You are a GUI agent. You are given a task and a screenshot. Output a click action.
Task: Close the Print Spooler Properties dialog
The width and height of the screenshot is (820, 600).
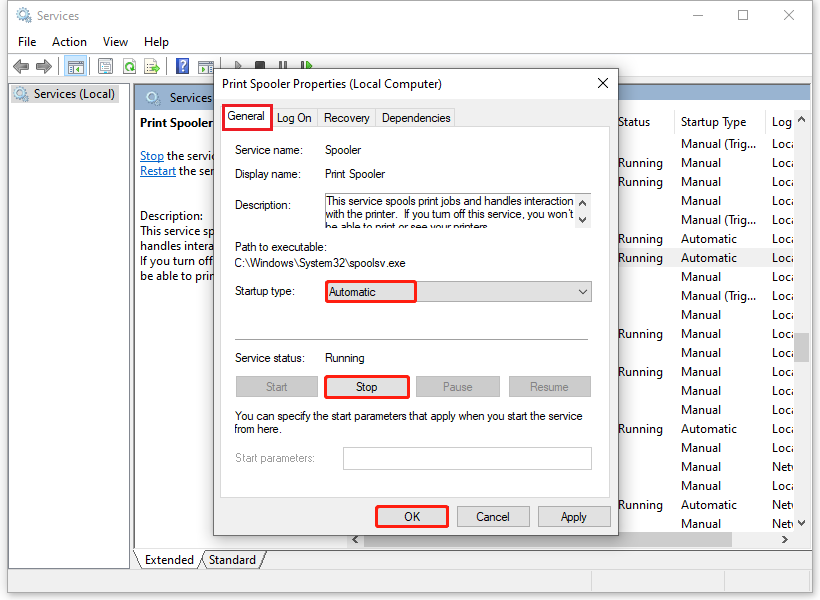pos(602,84)
